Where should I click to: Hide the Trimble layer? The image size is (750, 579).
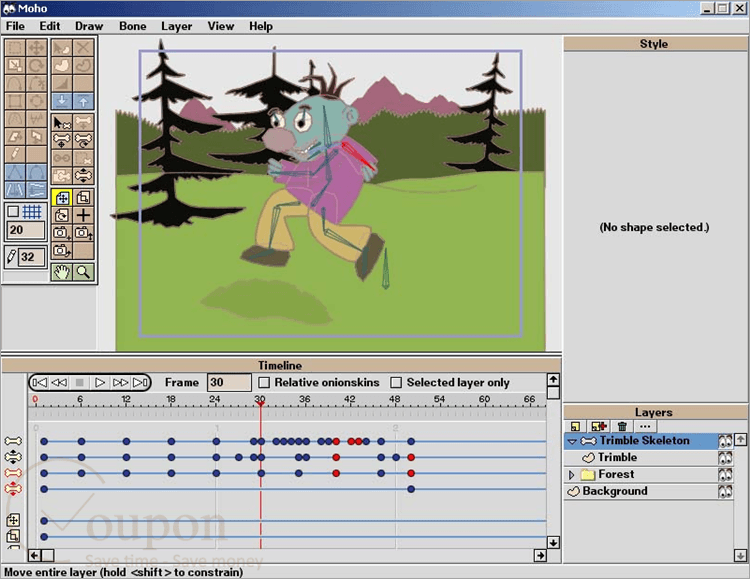coord(725,458)
